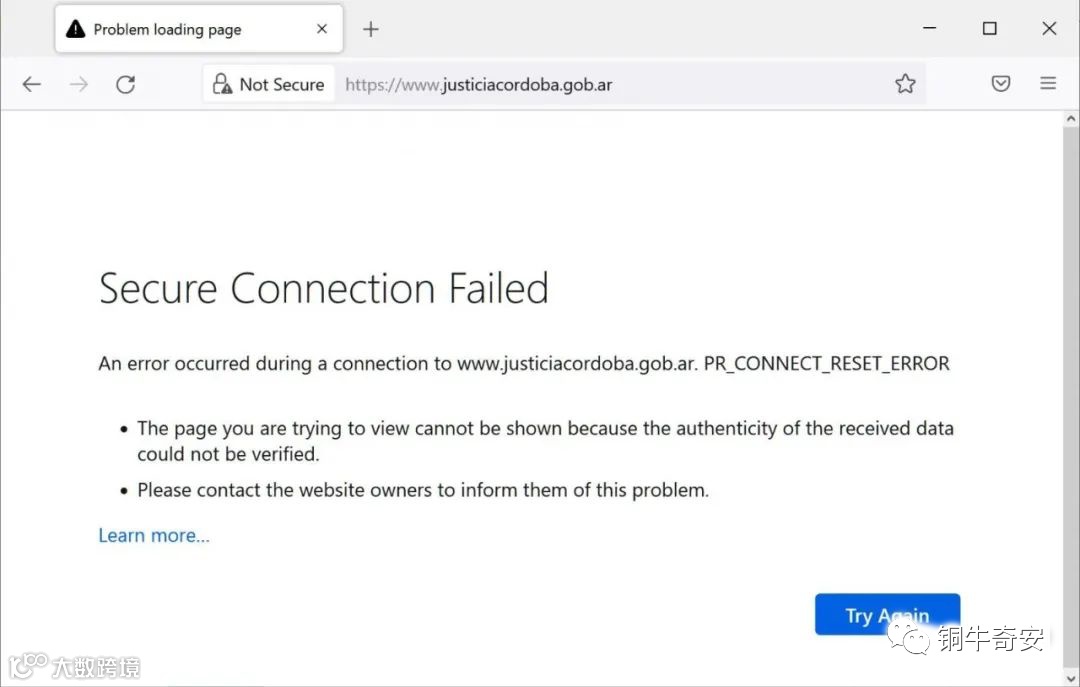The image size is (1080, 687).
Task: Click the scrollbar up arrow
Action: point(1071,121)
